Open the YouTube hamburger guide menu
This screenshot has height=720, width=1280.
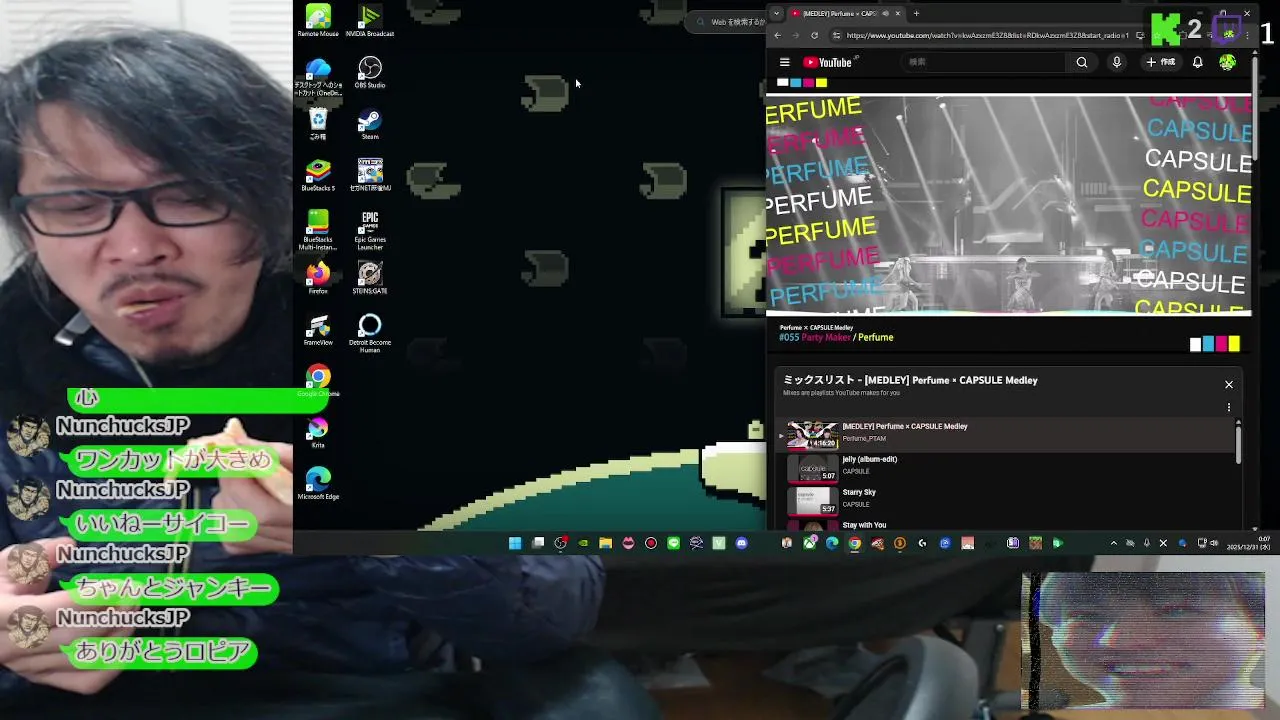tap(784, 62)
